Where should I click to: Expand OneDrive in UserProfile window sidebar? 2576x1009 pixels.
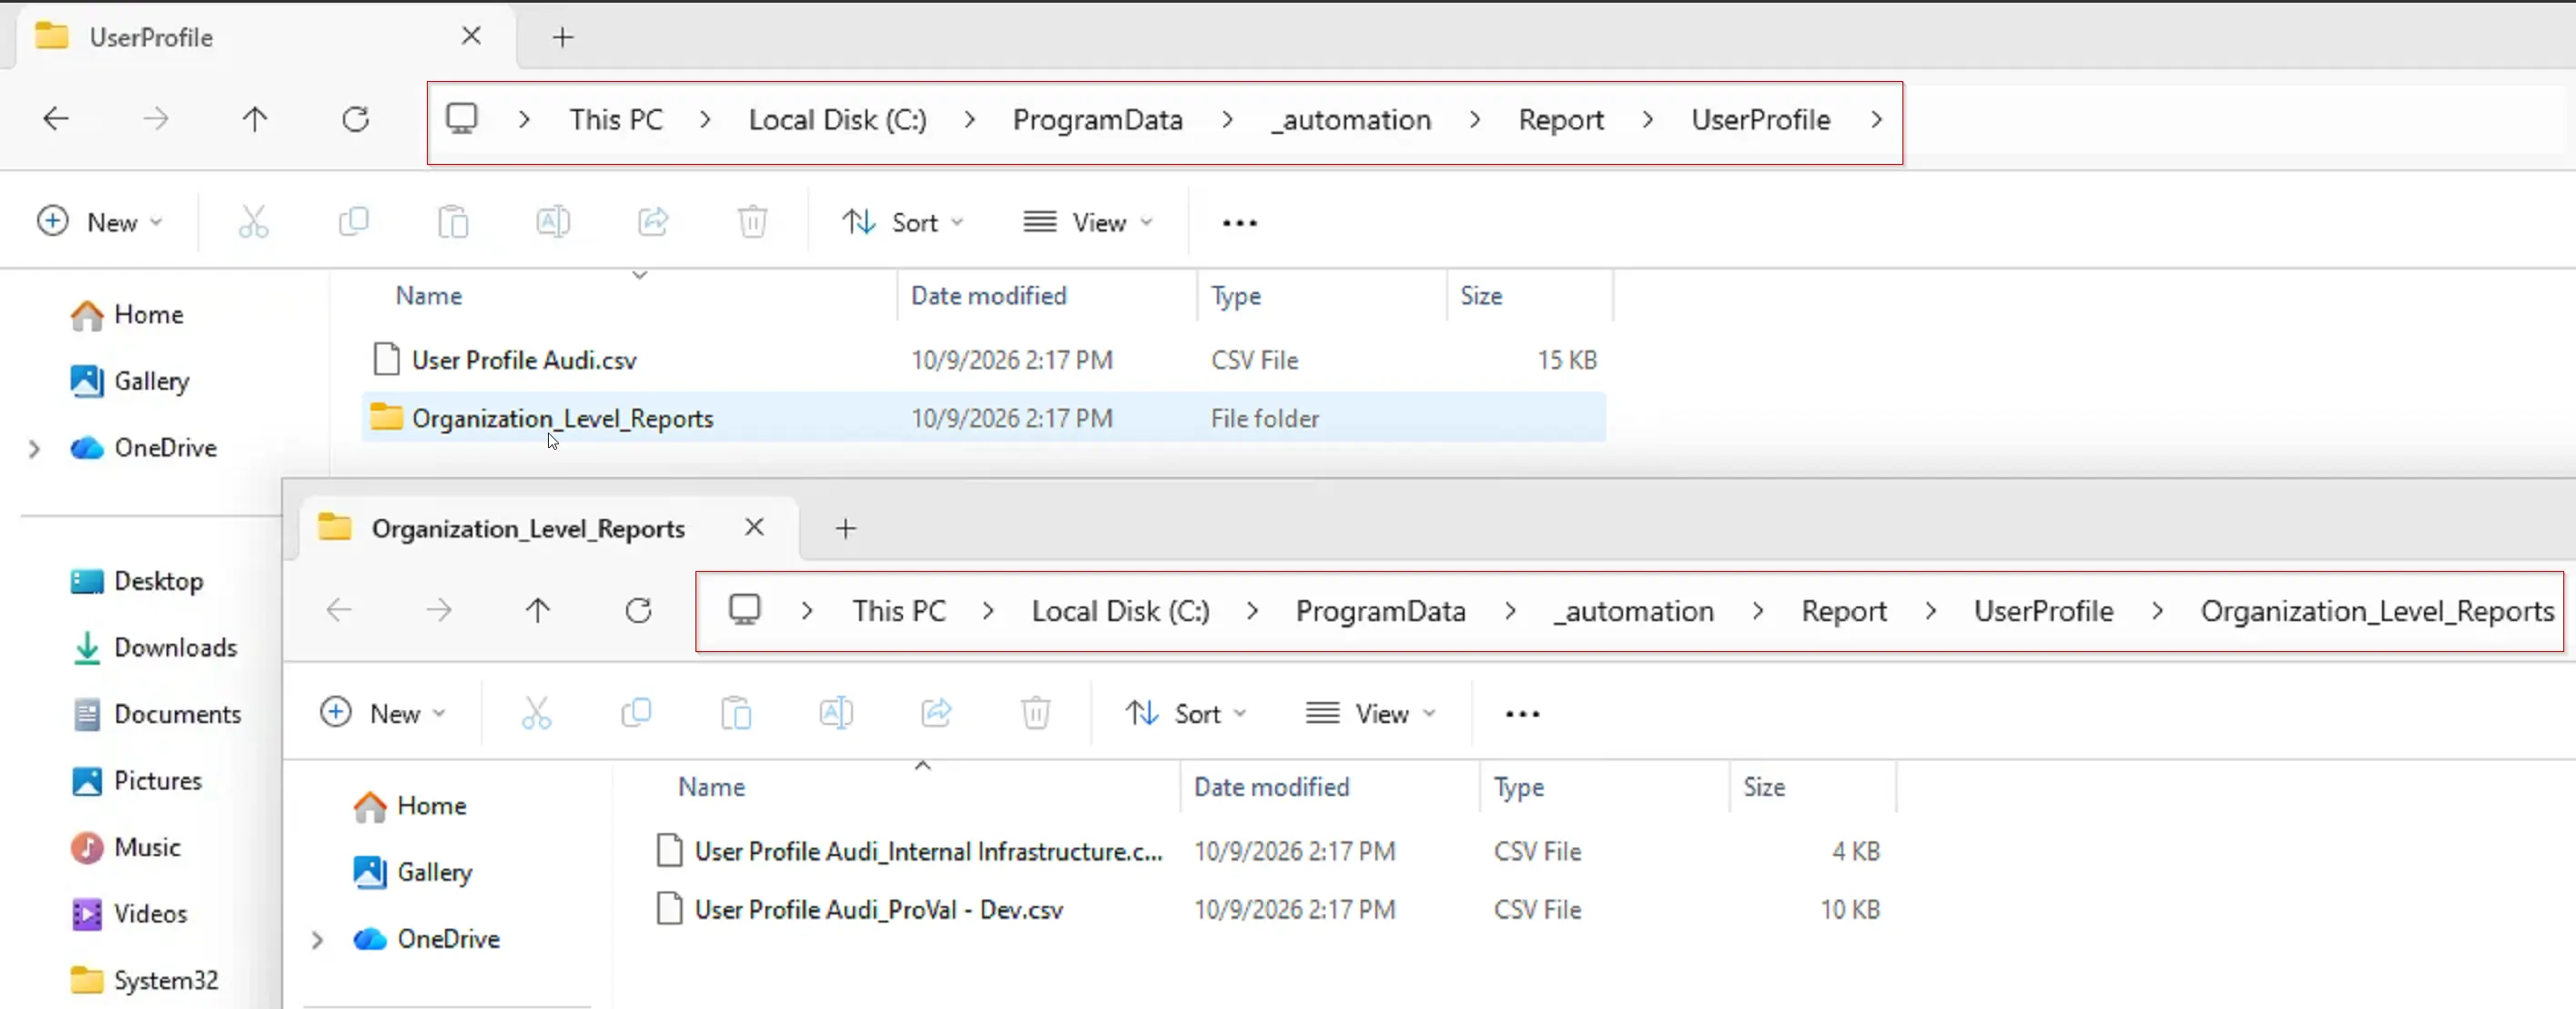click(34, 449)
